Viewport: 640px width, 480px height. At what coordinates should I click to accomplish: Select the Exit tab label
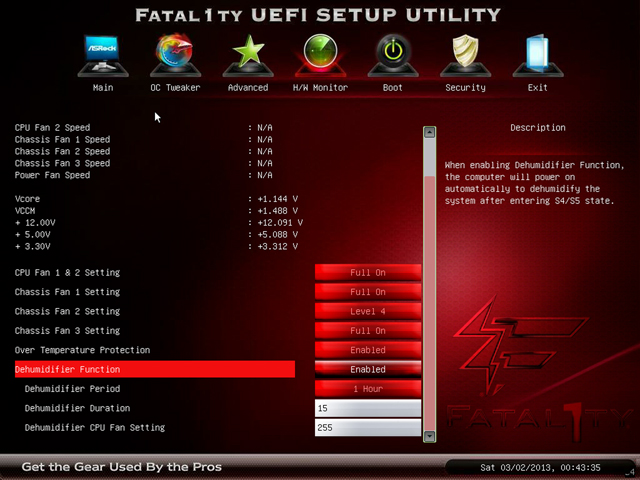pyautogui.click(x=538, y=87)
